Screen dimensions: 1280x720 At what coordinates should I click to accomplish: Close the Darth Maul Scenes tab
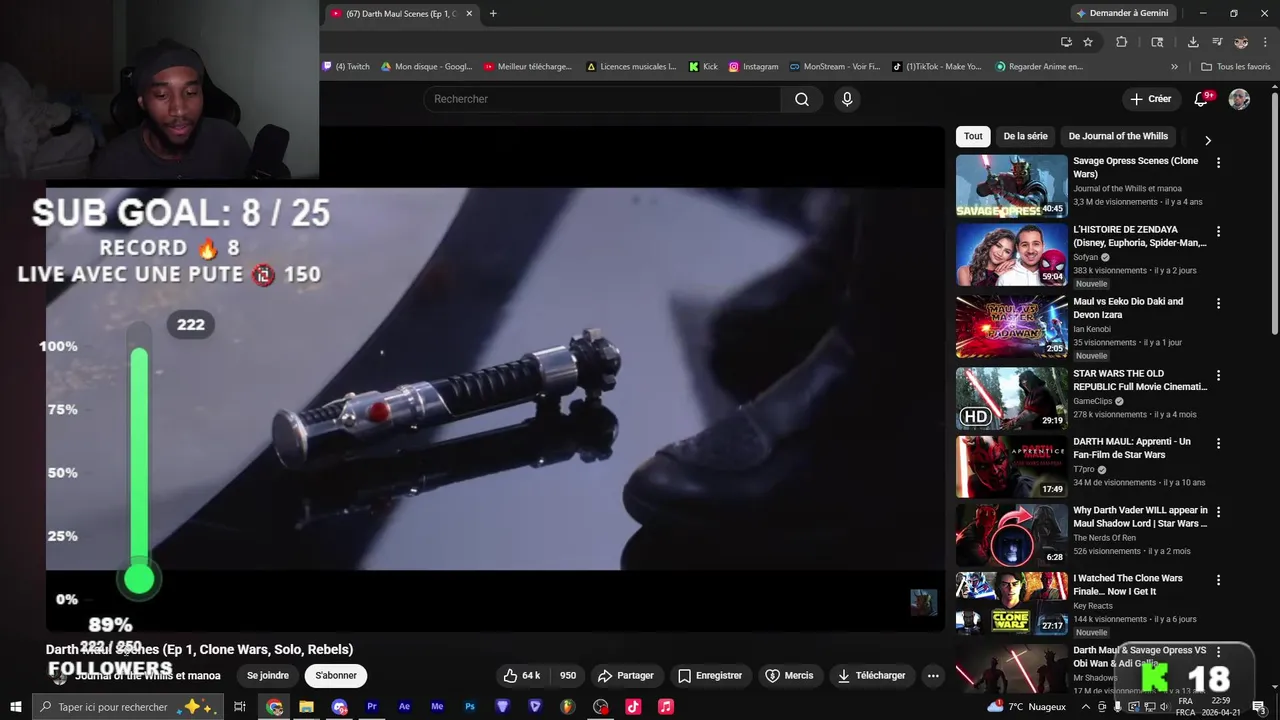[469, 13]
